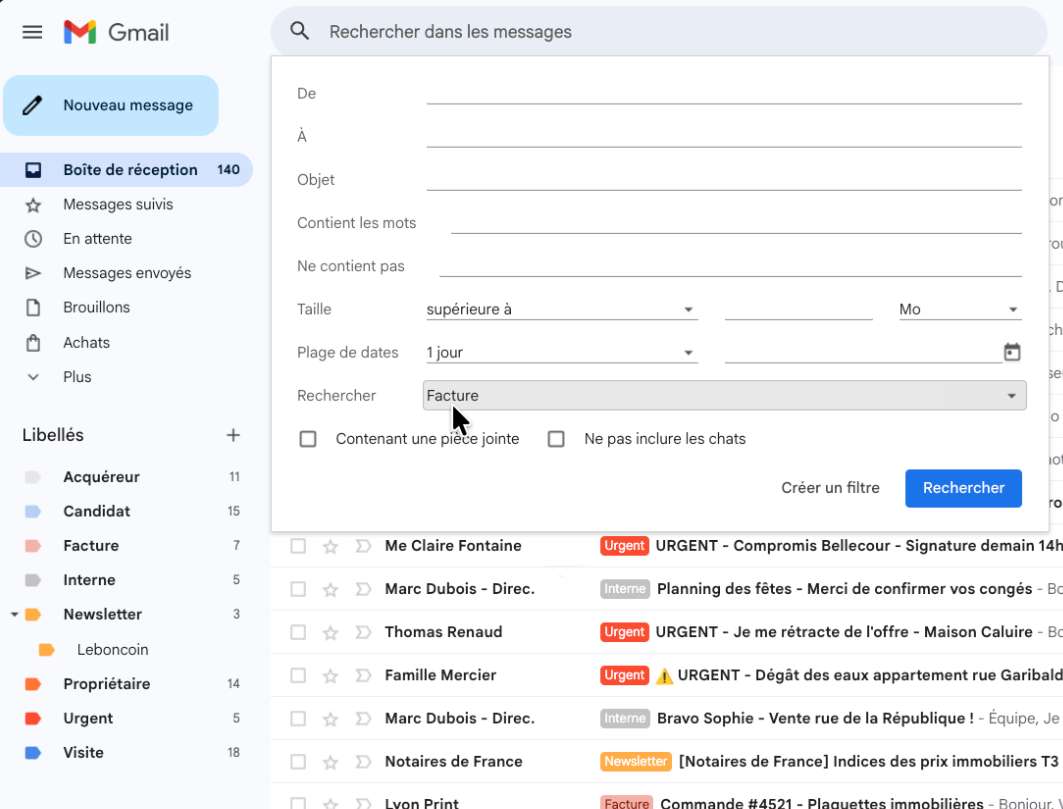
Task: Select the Marc Dubois planning email checkbox
Action: point(298,589)
